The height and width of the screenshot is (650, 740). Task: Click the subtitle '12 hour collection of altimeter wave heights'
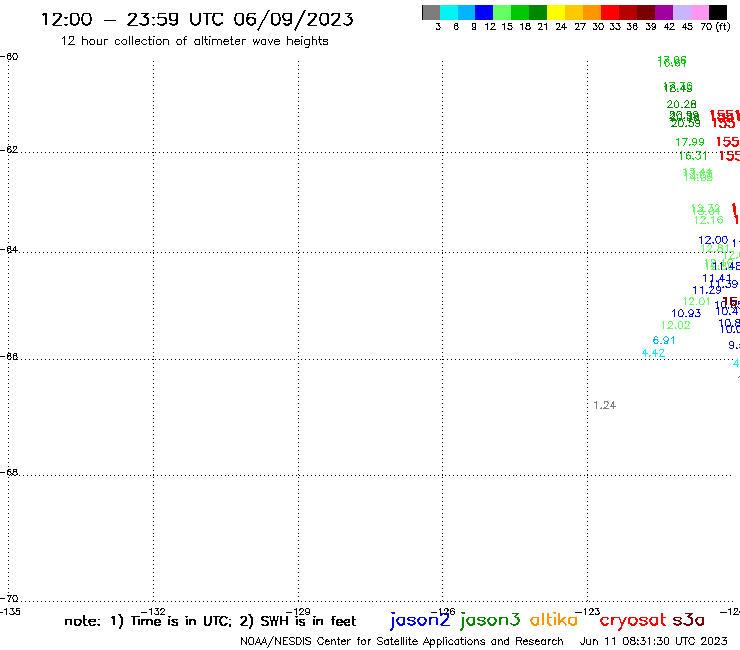pyautogui.click(x=194, y=41)
